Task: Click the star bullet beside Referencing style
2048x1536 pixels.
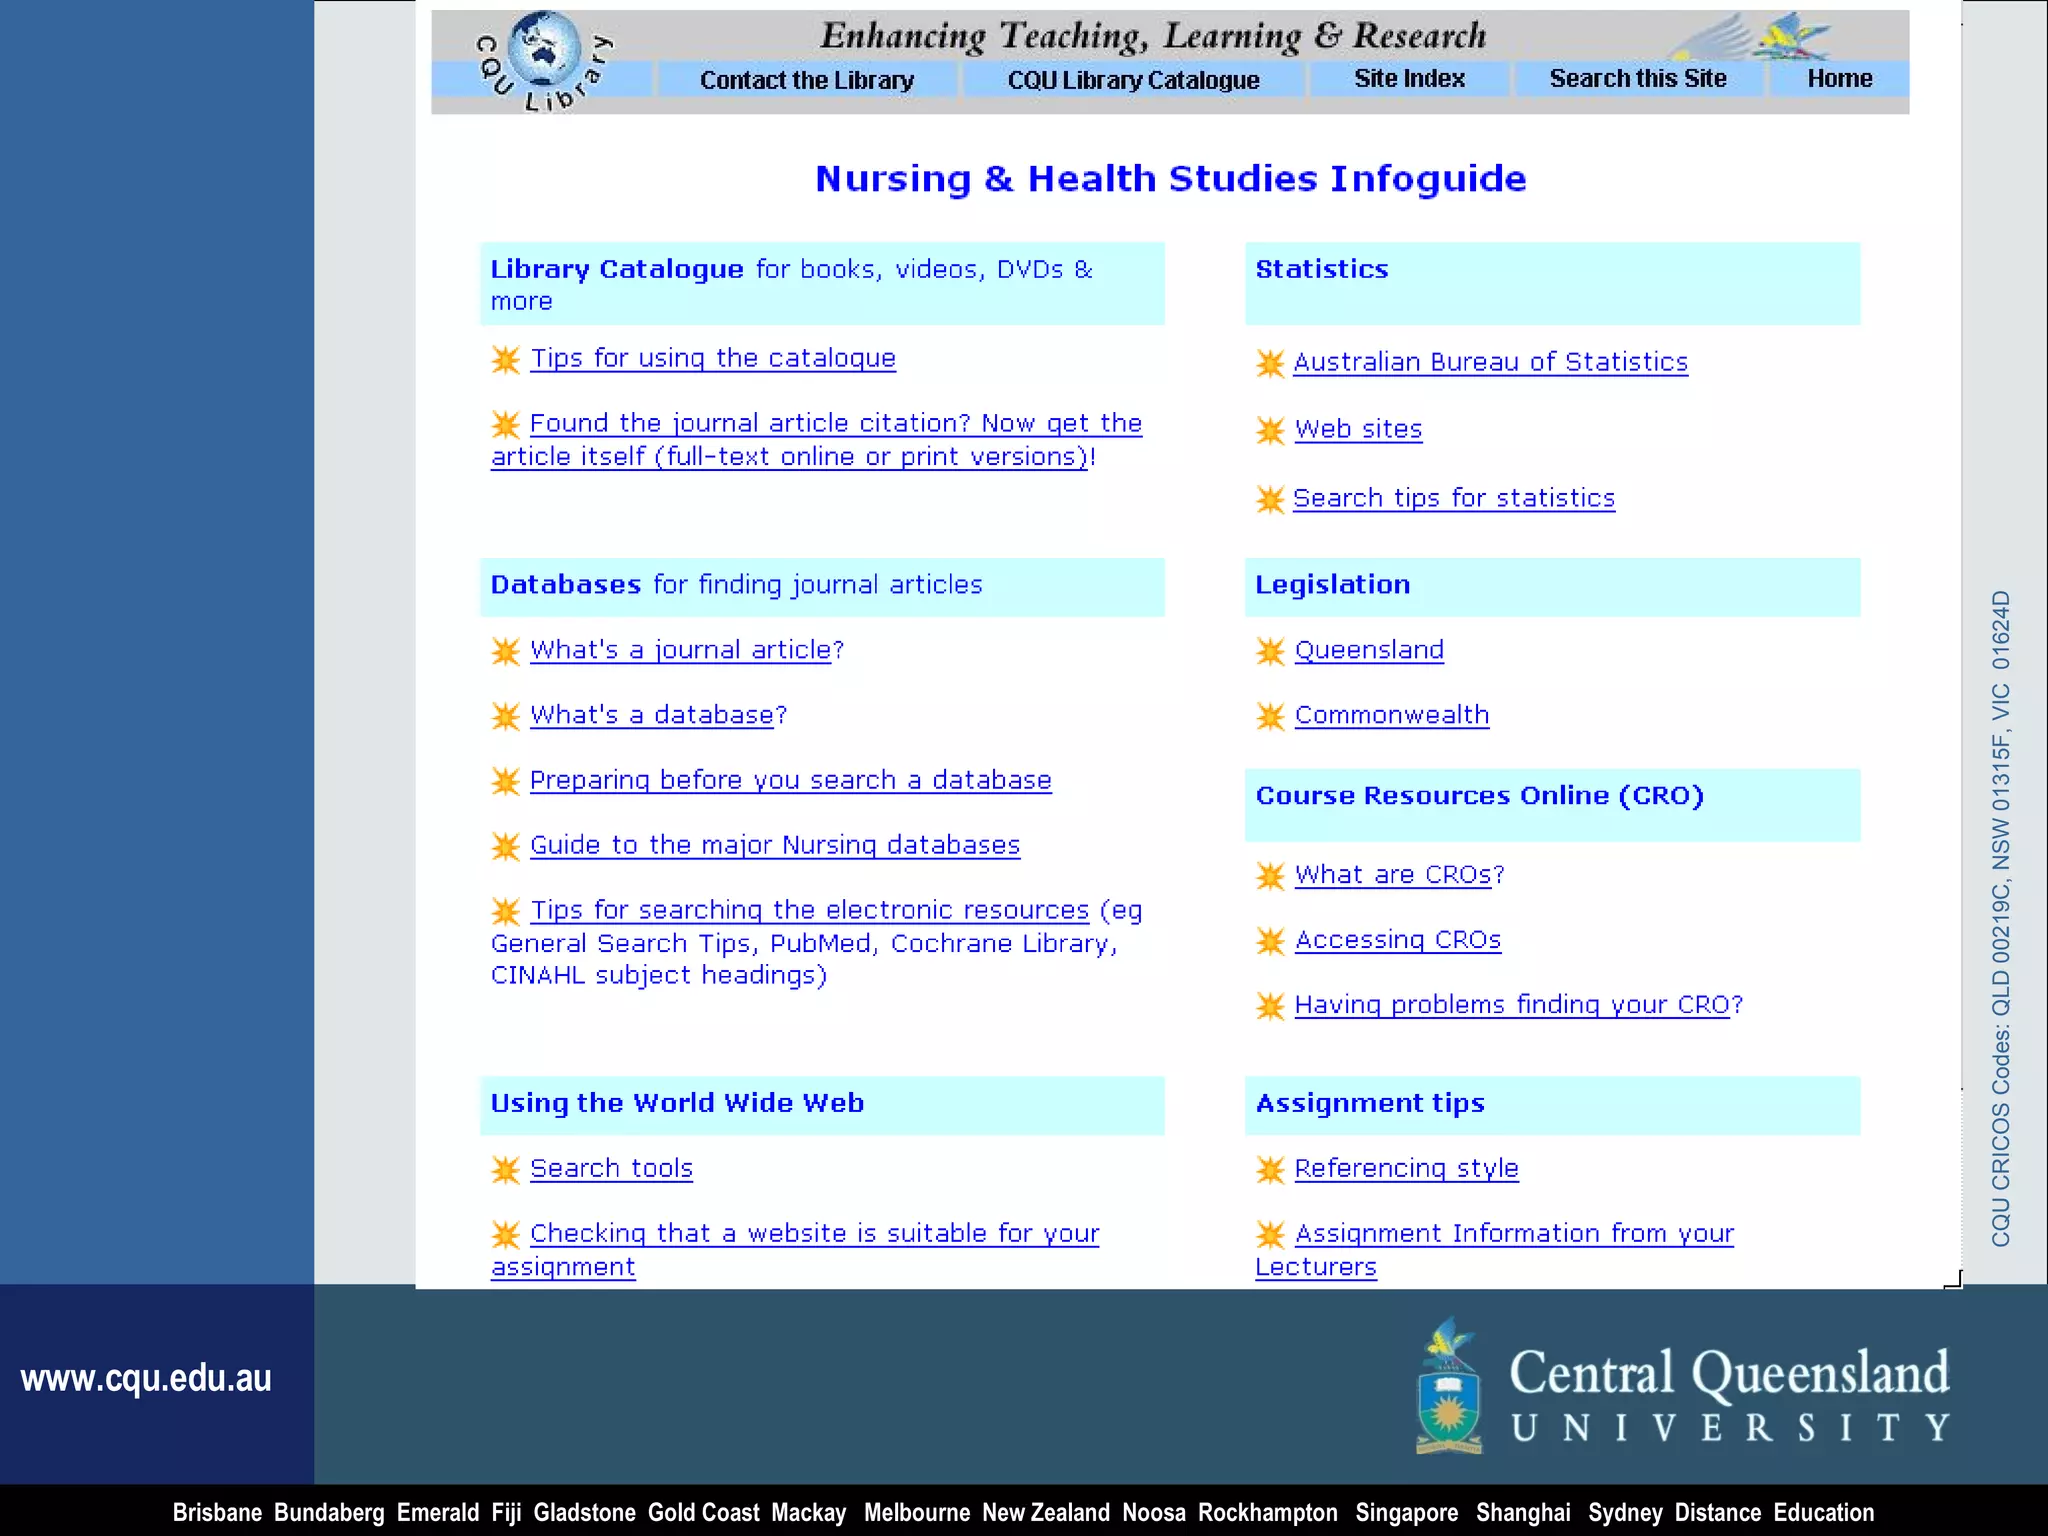Action: click(x=1270, y=1169)
